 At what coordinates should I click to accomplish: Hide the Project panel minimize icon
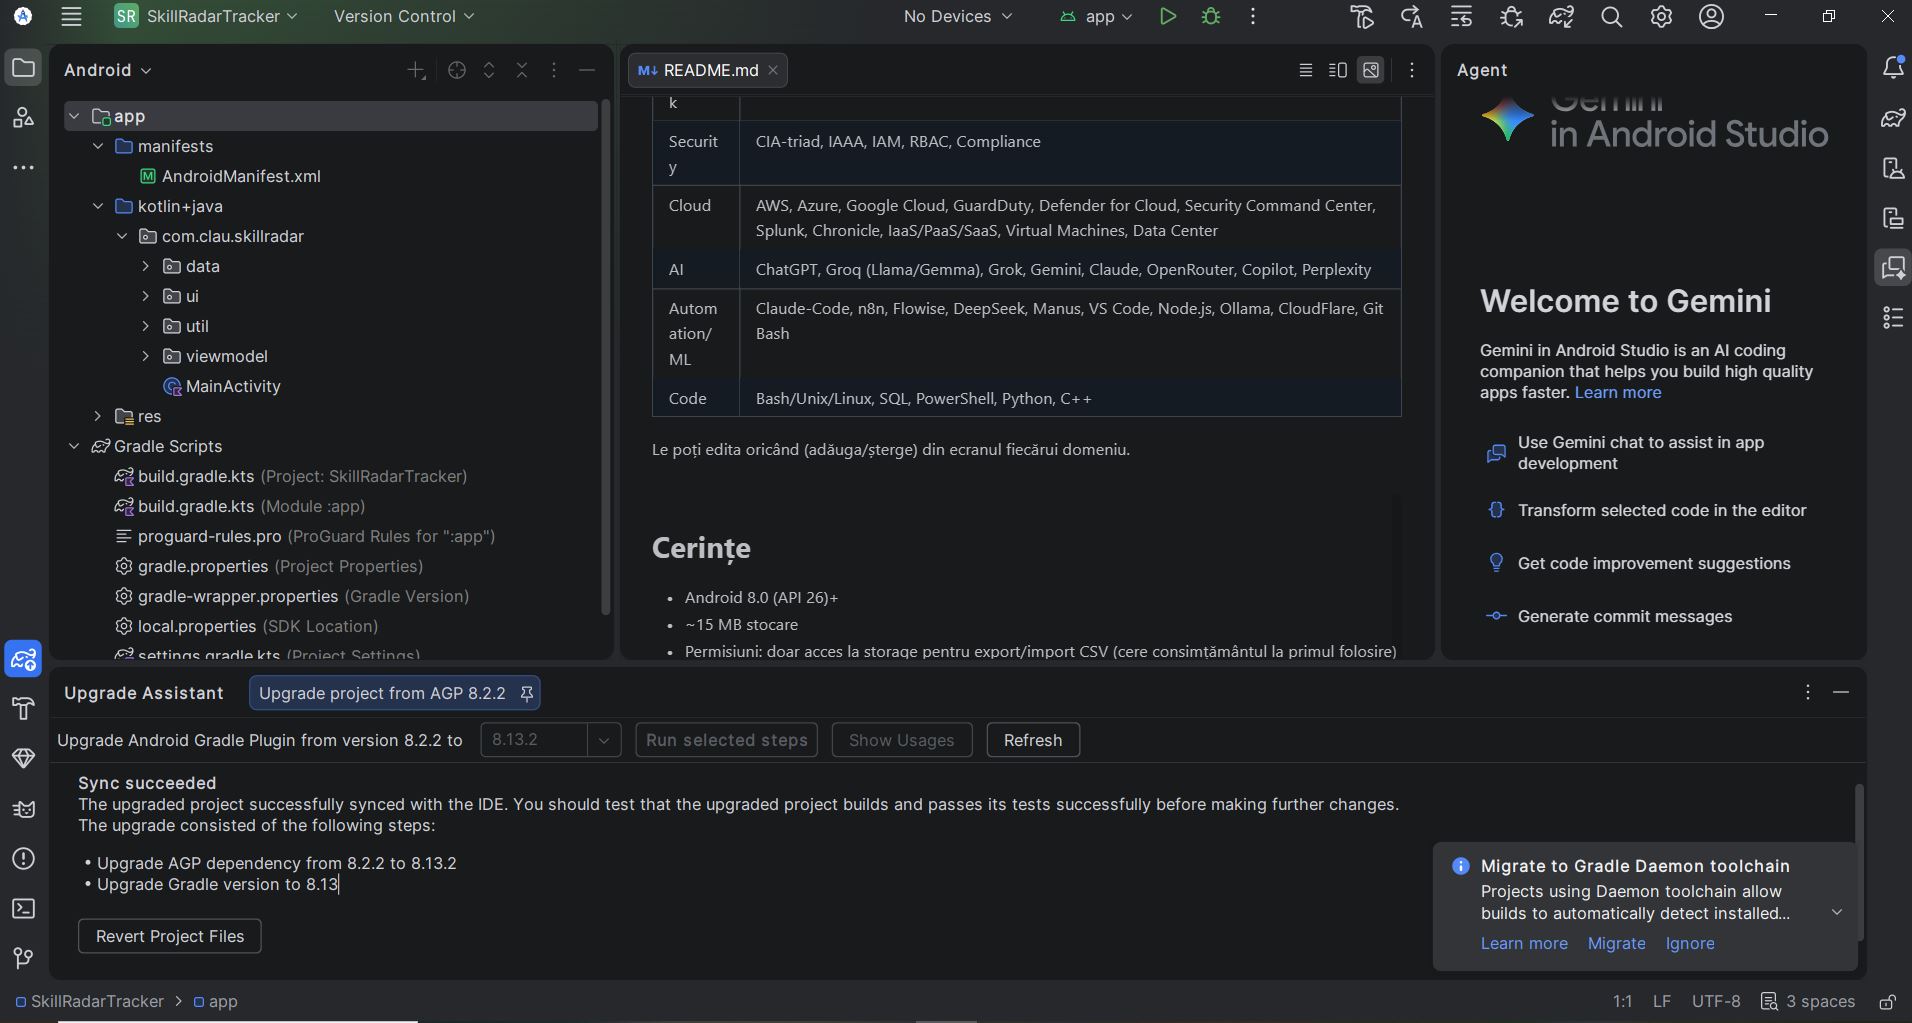pyautogui.click(x=587, y=70)
